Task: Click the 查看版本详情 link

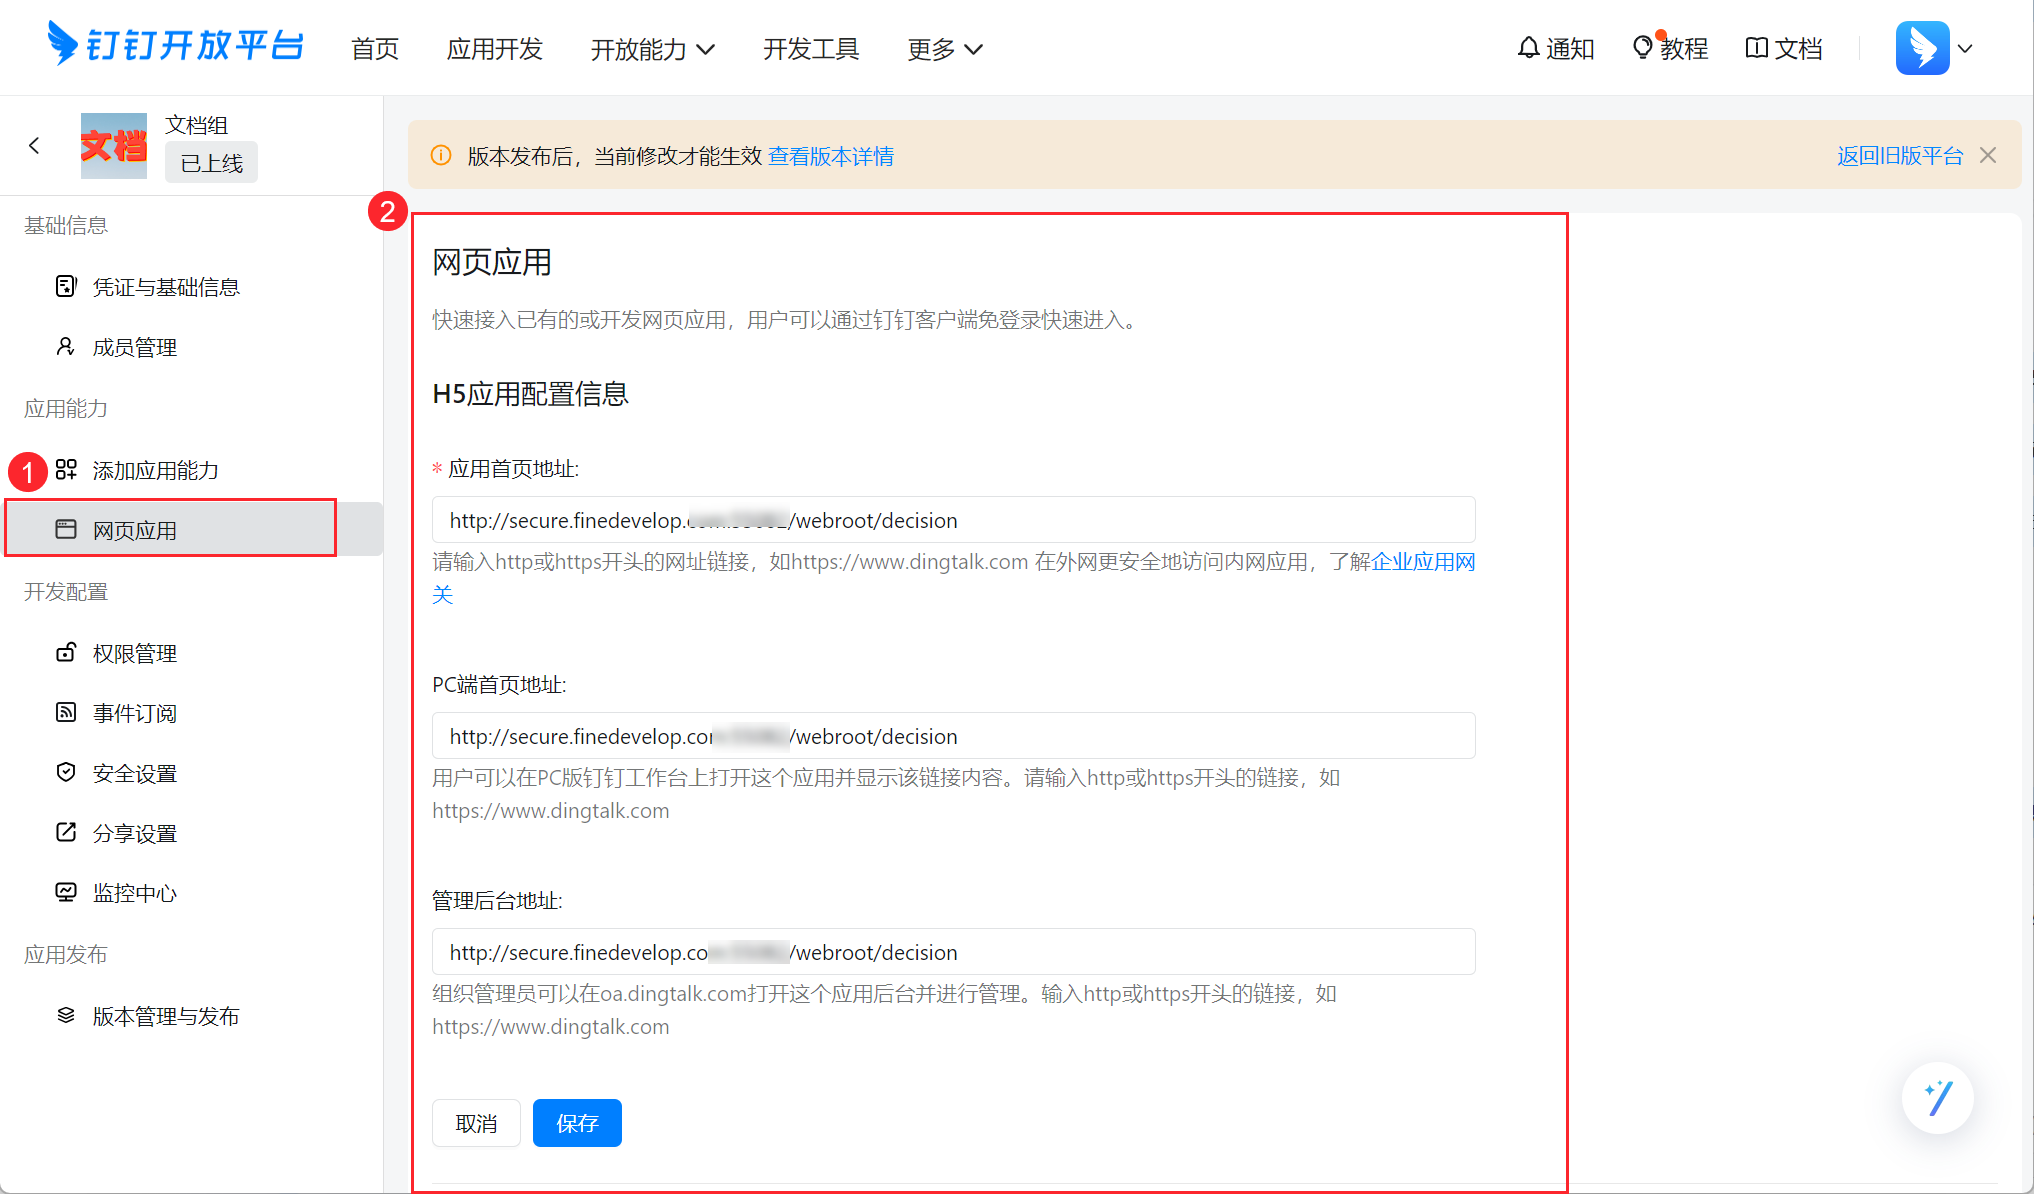Action: [x=830, y=156]
